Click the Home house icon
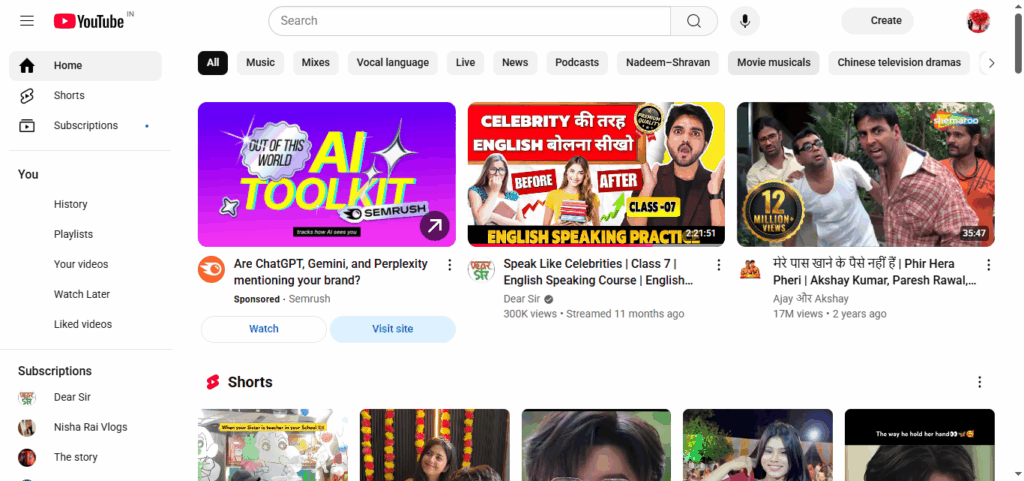 (x=27, y=65)
